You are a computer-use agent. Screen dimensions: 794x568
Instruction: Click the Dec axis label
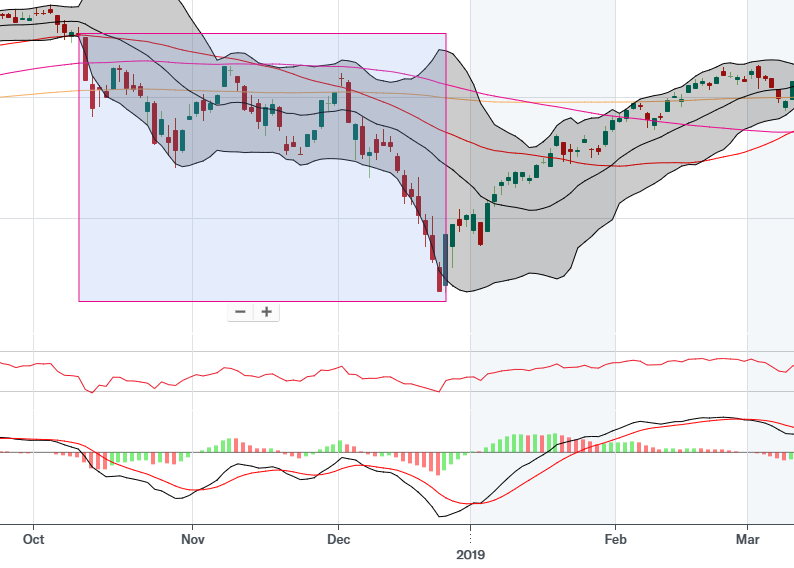(338, 540)
